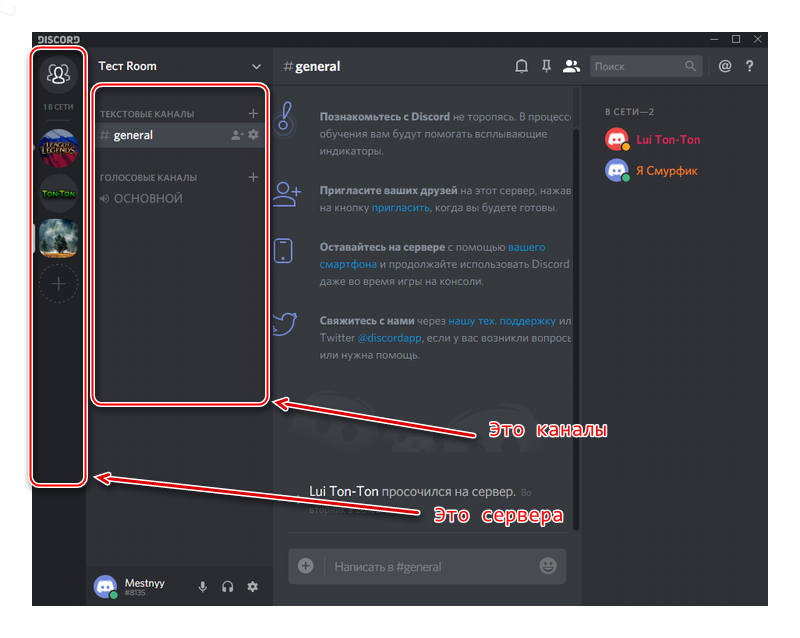Create invite for the general channel

click(237, 135)
